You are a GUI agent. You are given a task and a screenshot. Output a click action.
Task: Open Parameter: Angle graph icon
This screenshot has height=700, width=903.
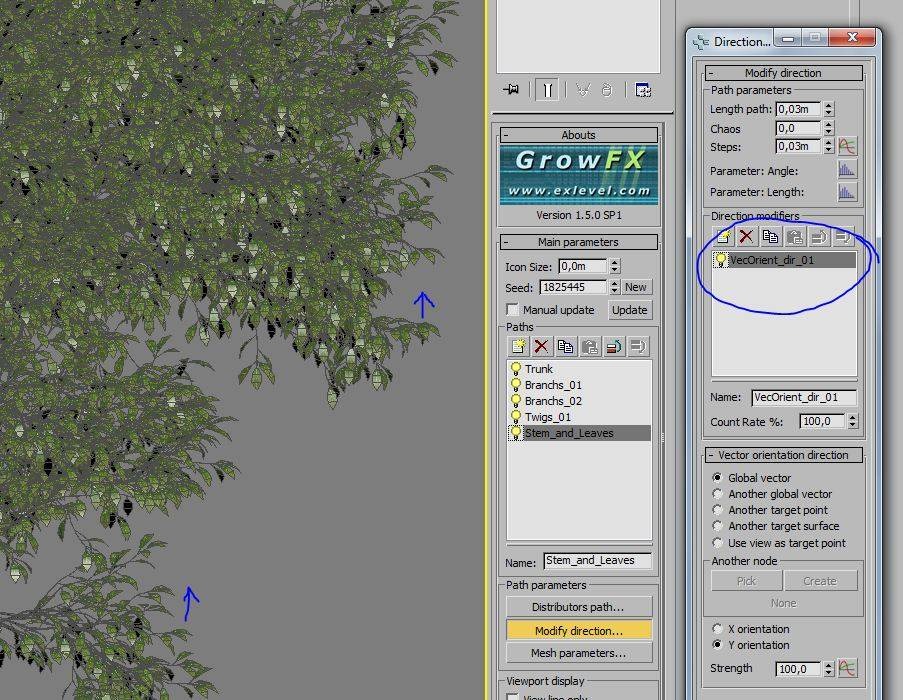coord(847,169)
